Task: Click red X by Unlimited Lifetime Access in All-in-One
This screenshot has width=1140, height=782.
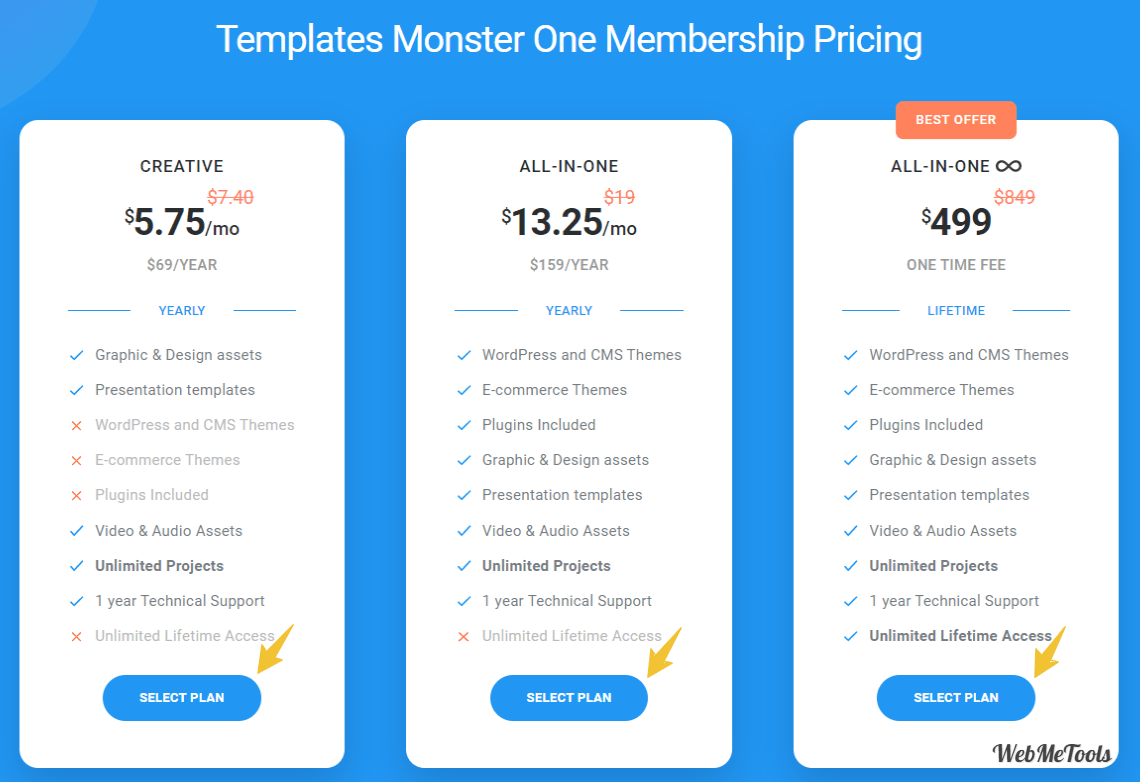Action: (463, 637)
